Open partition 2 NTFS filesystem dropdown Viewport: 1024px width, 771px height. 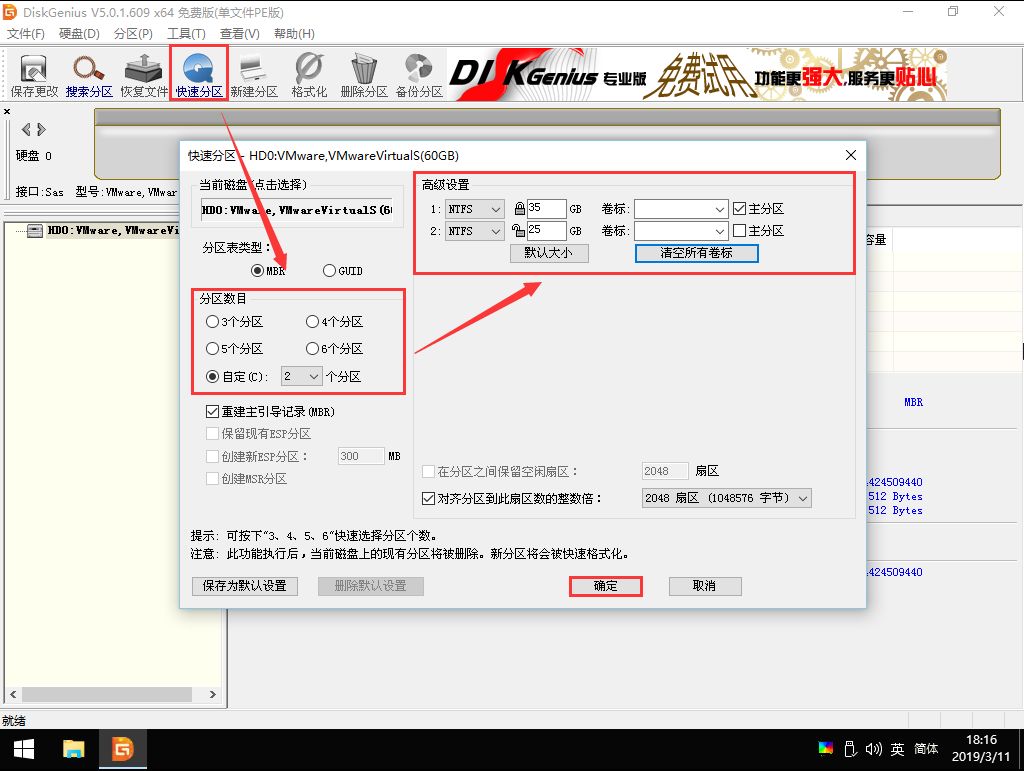pos(474,230)
